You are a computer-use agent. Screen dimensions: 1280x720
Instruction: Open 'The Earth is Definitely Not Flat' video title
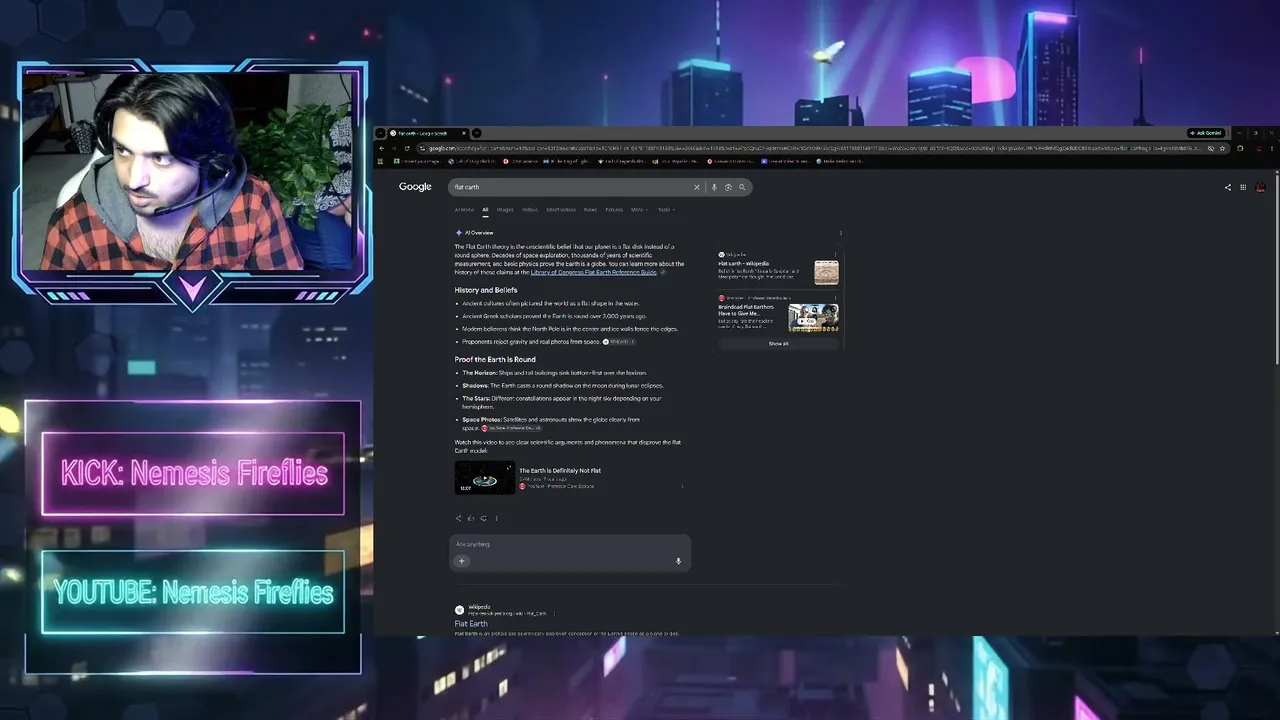pyautogui.click(x=560, y=470)
